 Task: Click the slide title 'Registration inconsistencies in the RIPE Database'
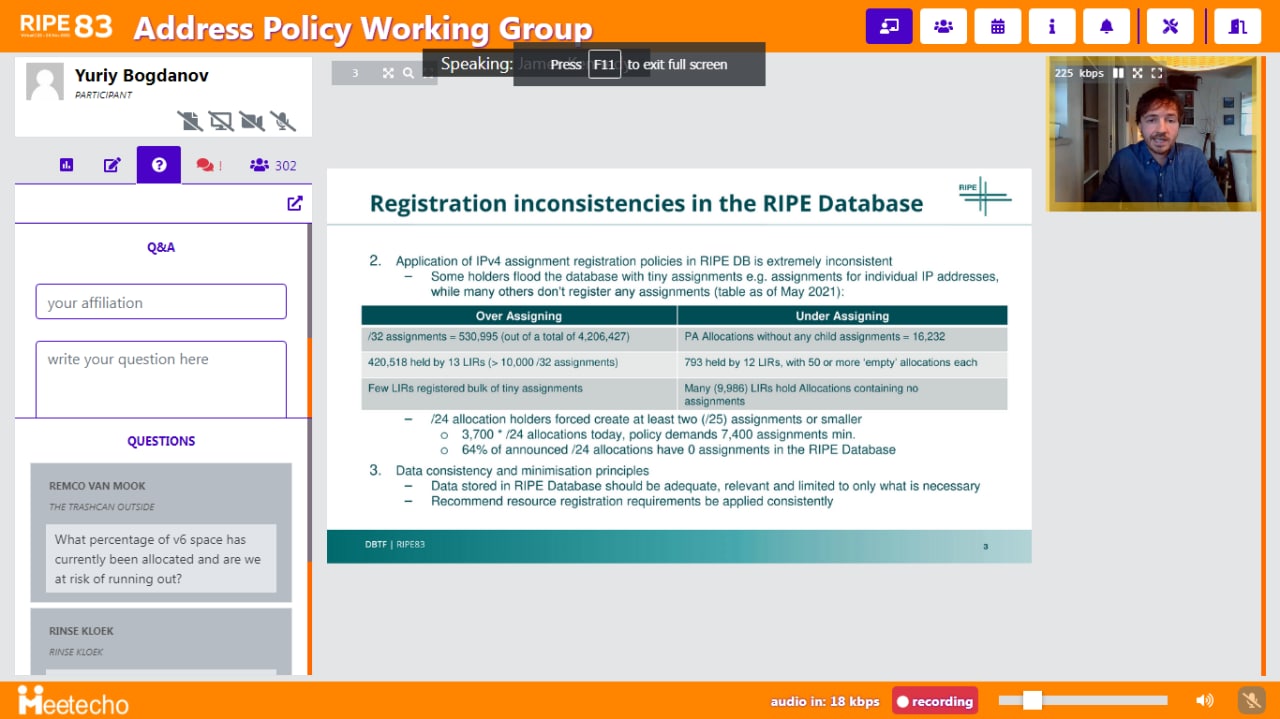point(646,203)
